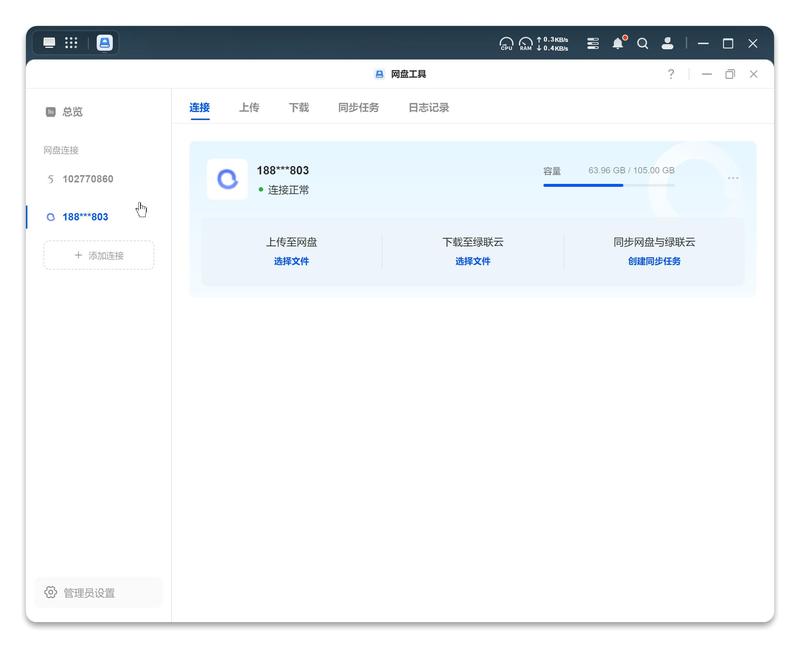The image size is (800, 648).
Task: Click the 添加连接 button
Action: pos(98,255)
